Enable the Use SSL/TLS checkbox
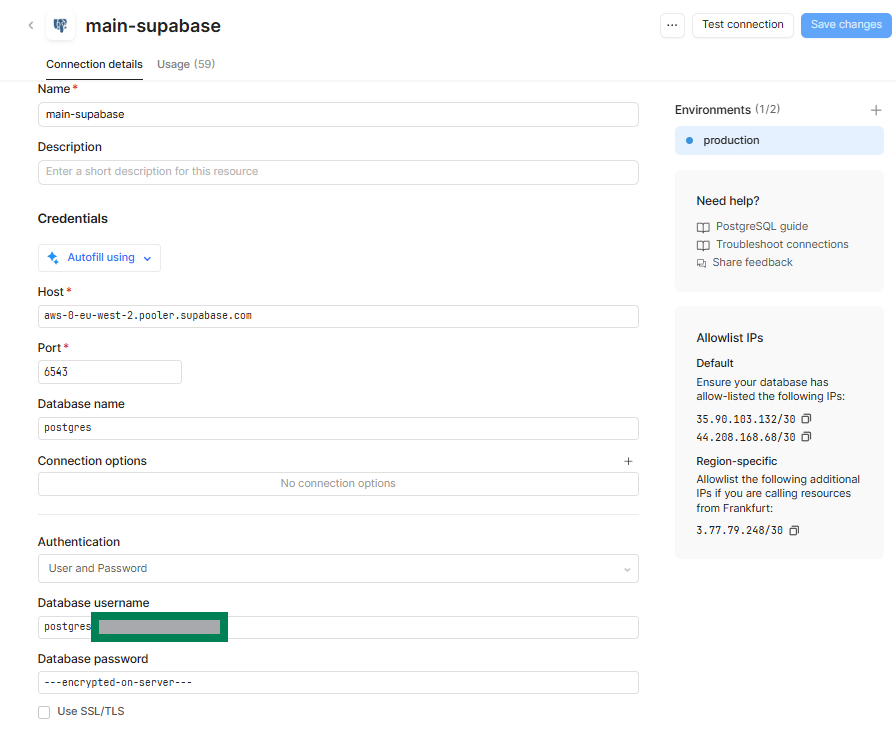The image size is (896, 744). (44, 712)
